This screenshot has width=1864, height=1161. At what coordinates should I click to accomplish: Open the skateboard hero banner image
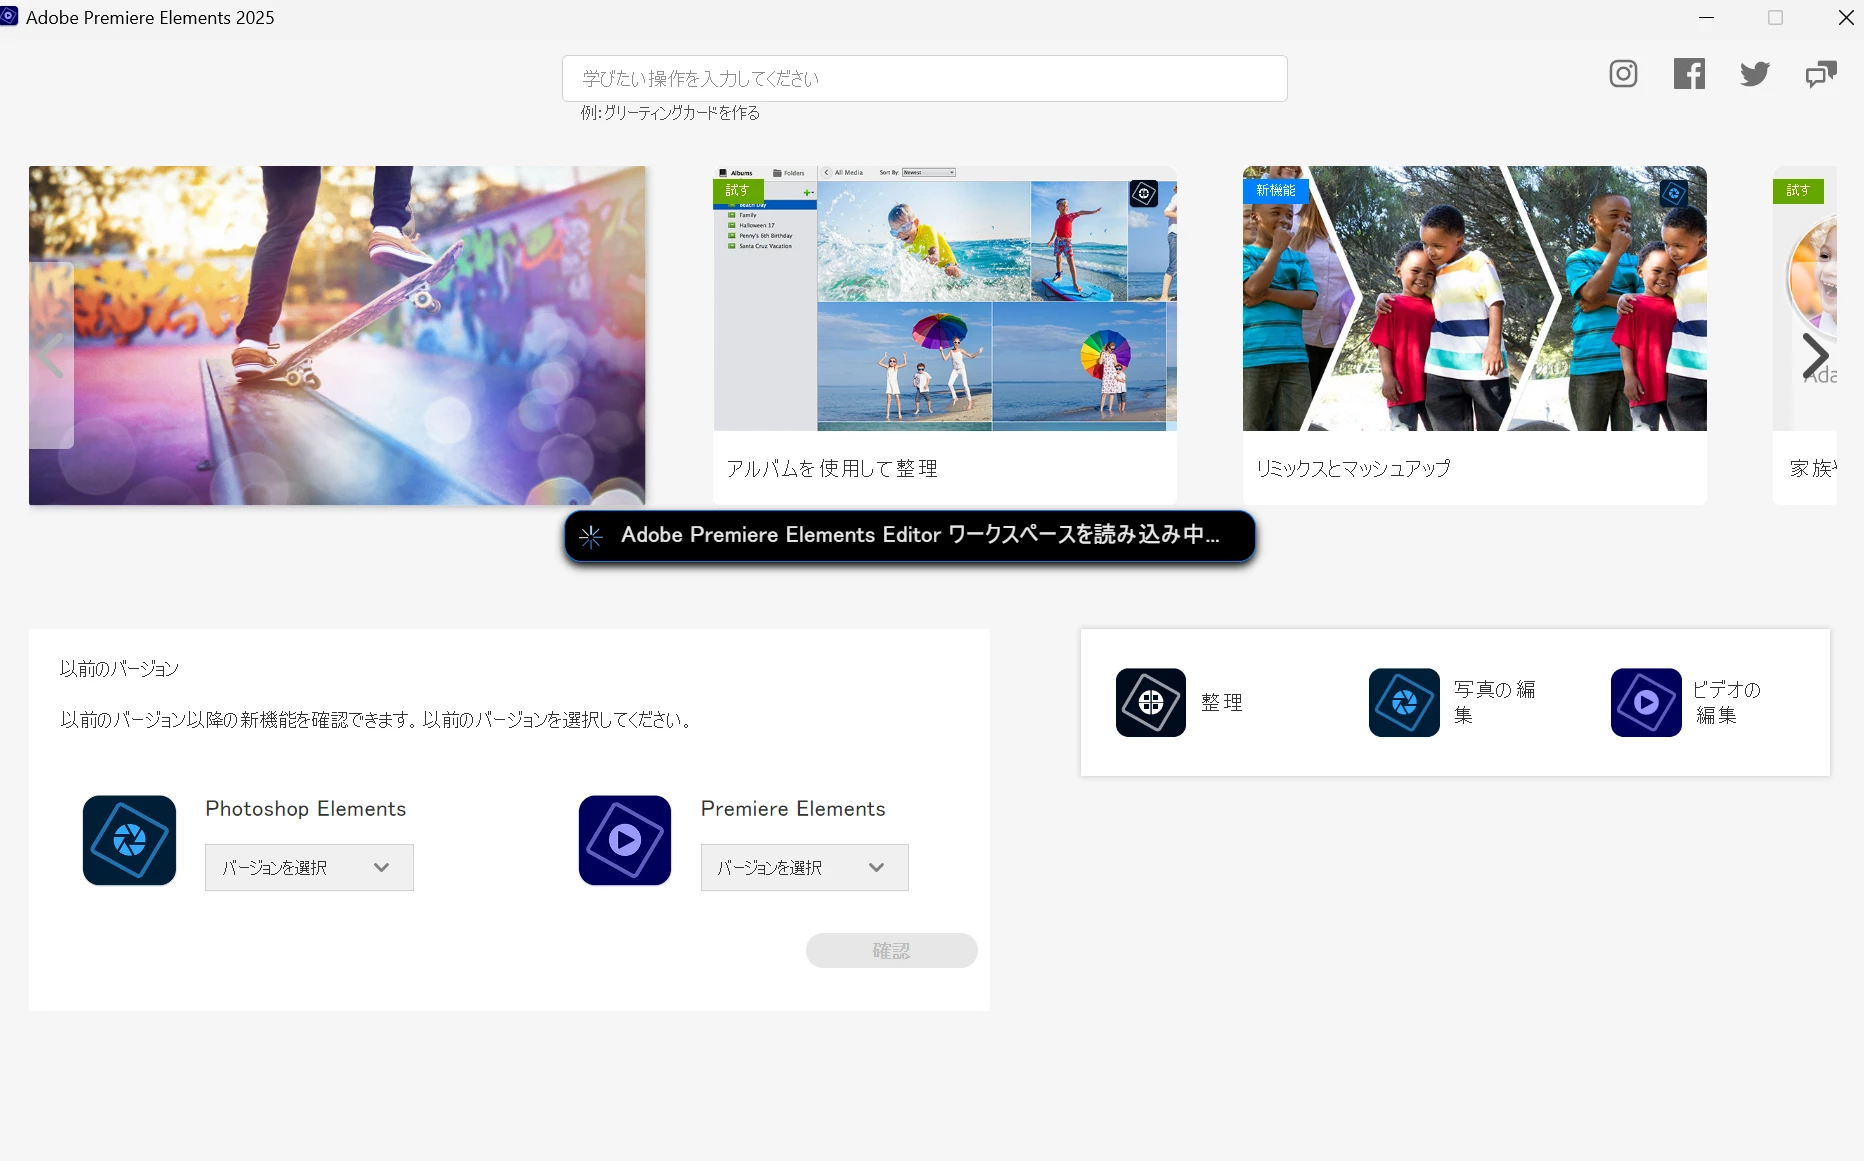pos(337,335)
